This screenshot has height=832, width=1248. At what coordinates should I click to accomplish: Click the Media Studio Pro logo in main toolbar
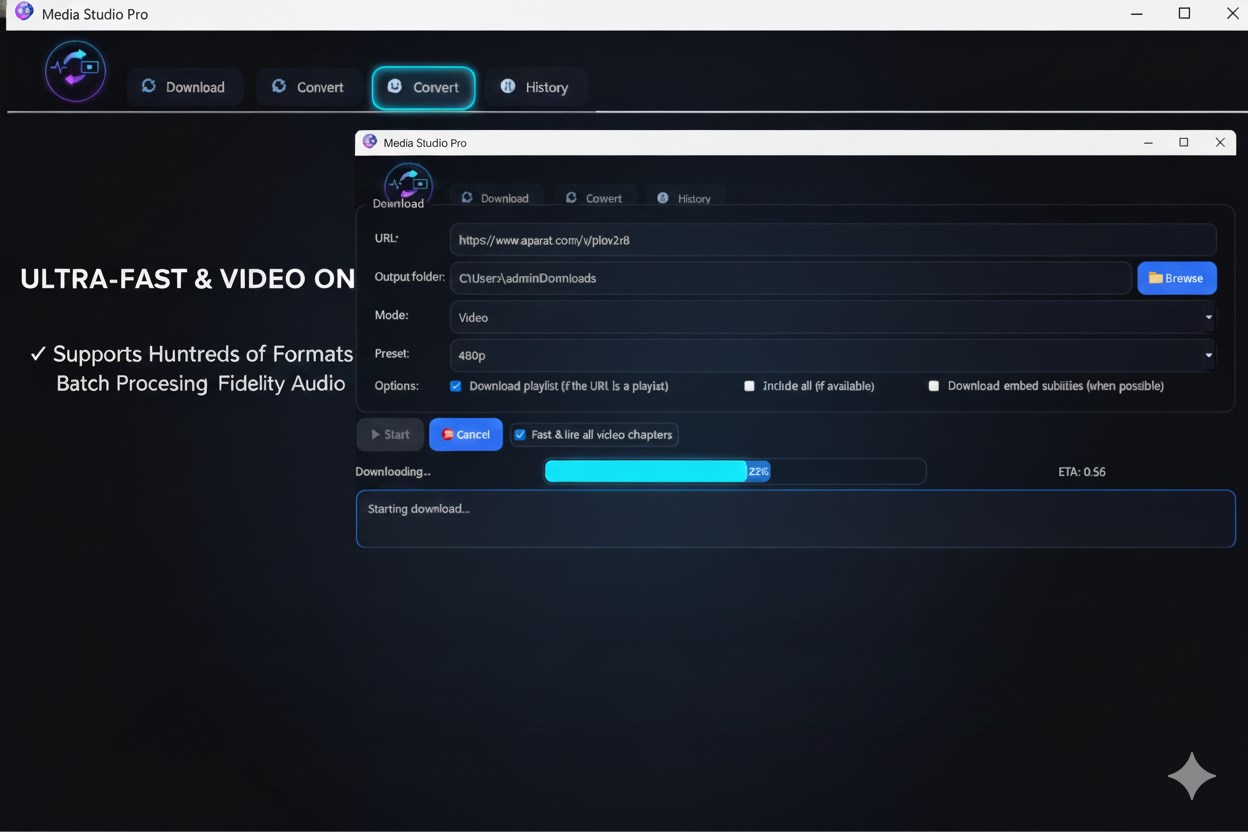[x=75, y=71]
